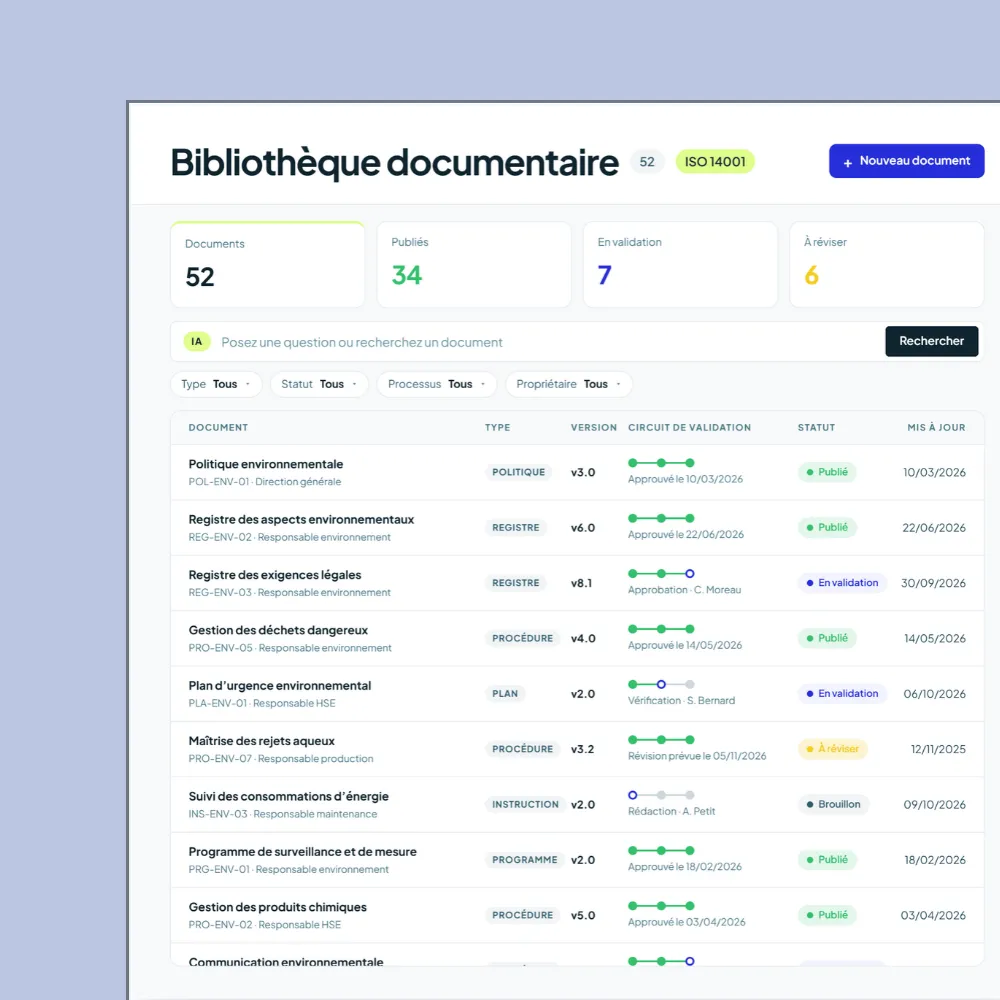Click the PROGRAMME type tag
1000x1000 pixels.
click(x=524, y=860)
